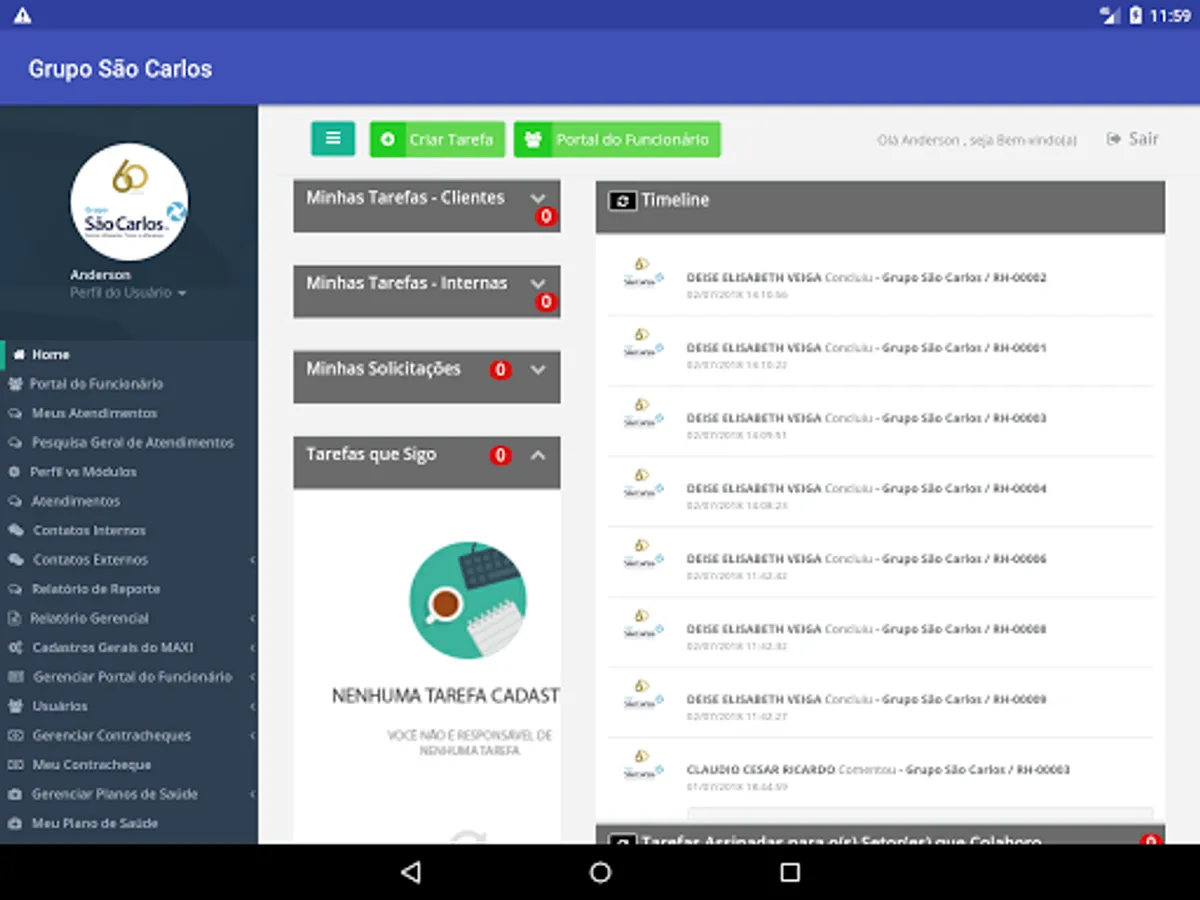Click Minhas Solicitações red count badge

[x=501, y=370]
